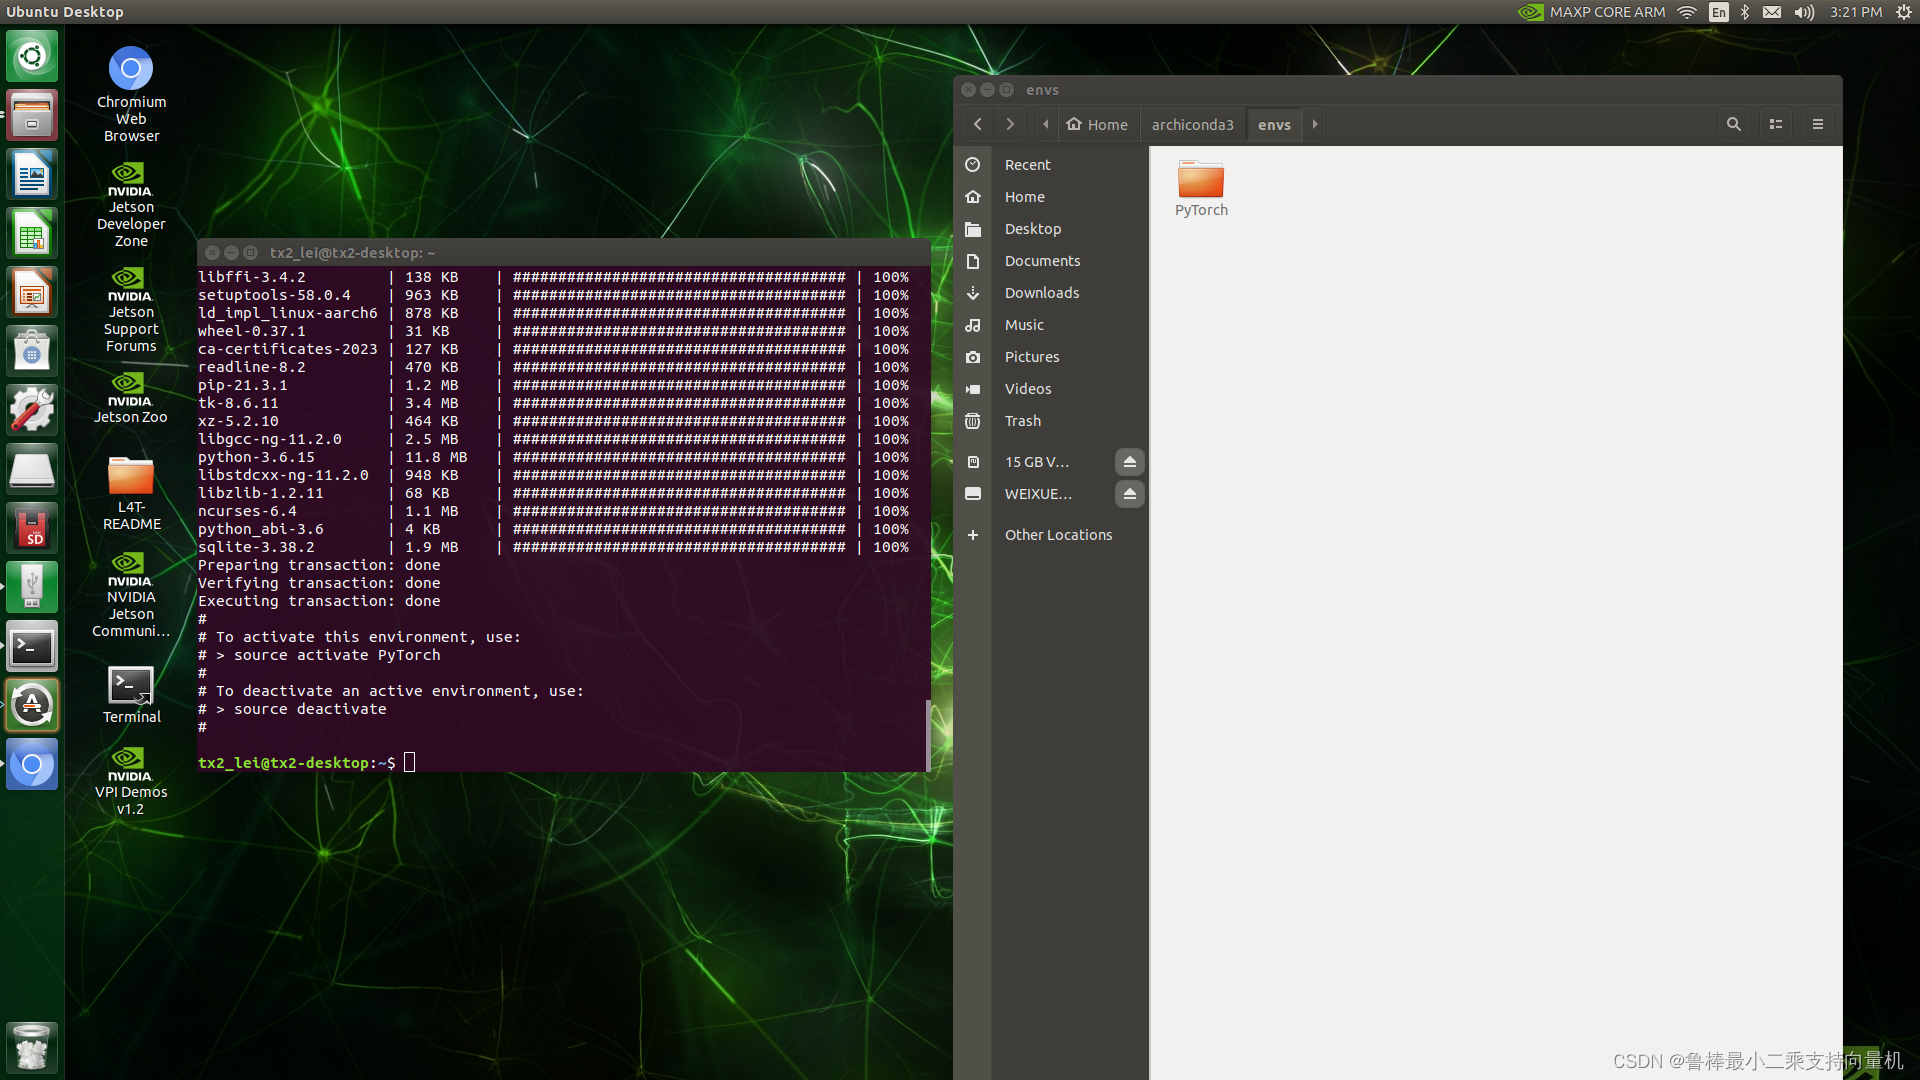
Task: Click the back navigation button in file manager
Action: tap(977, 123)
